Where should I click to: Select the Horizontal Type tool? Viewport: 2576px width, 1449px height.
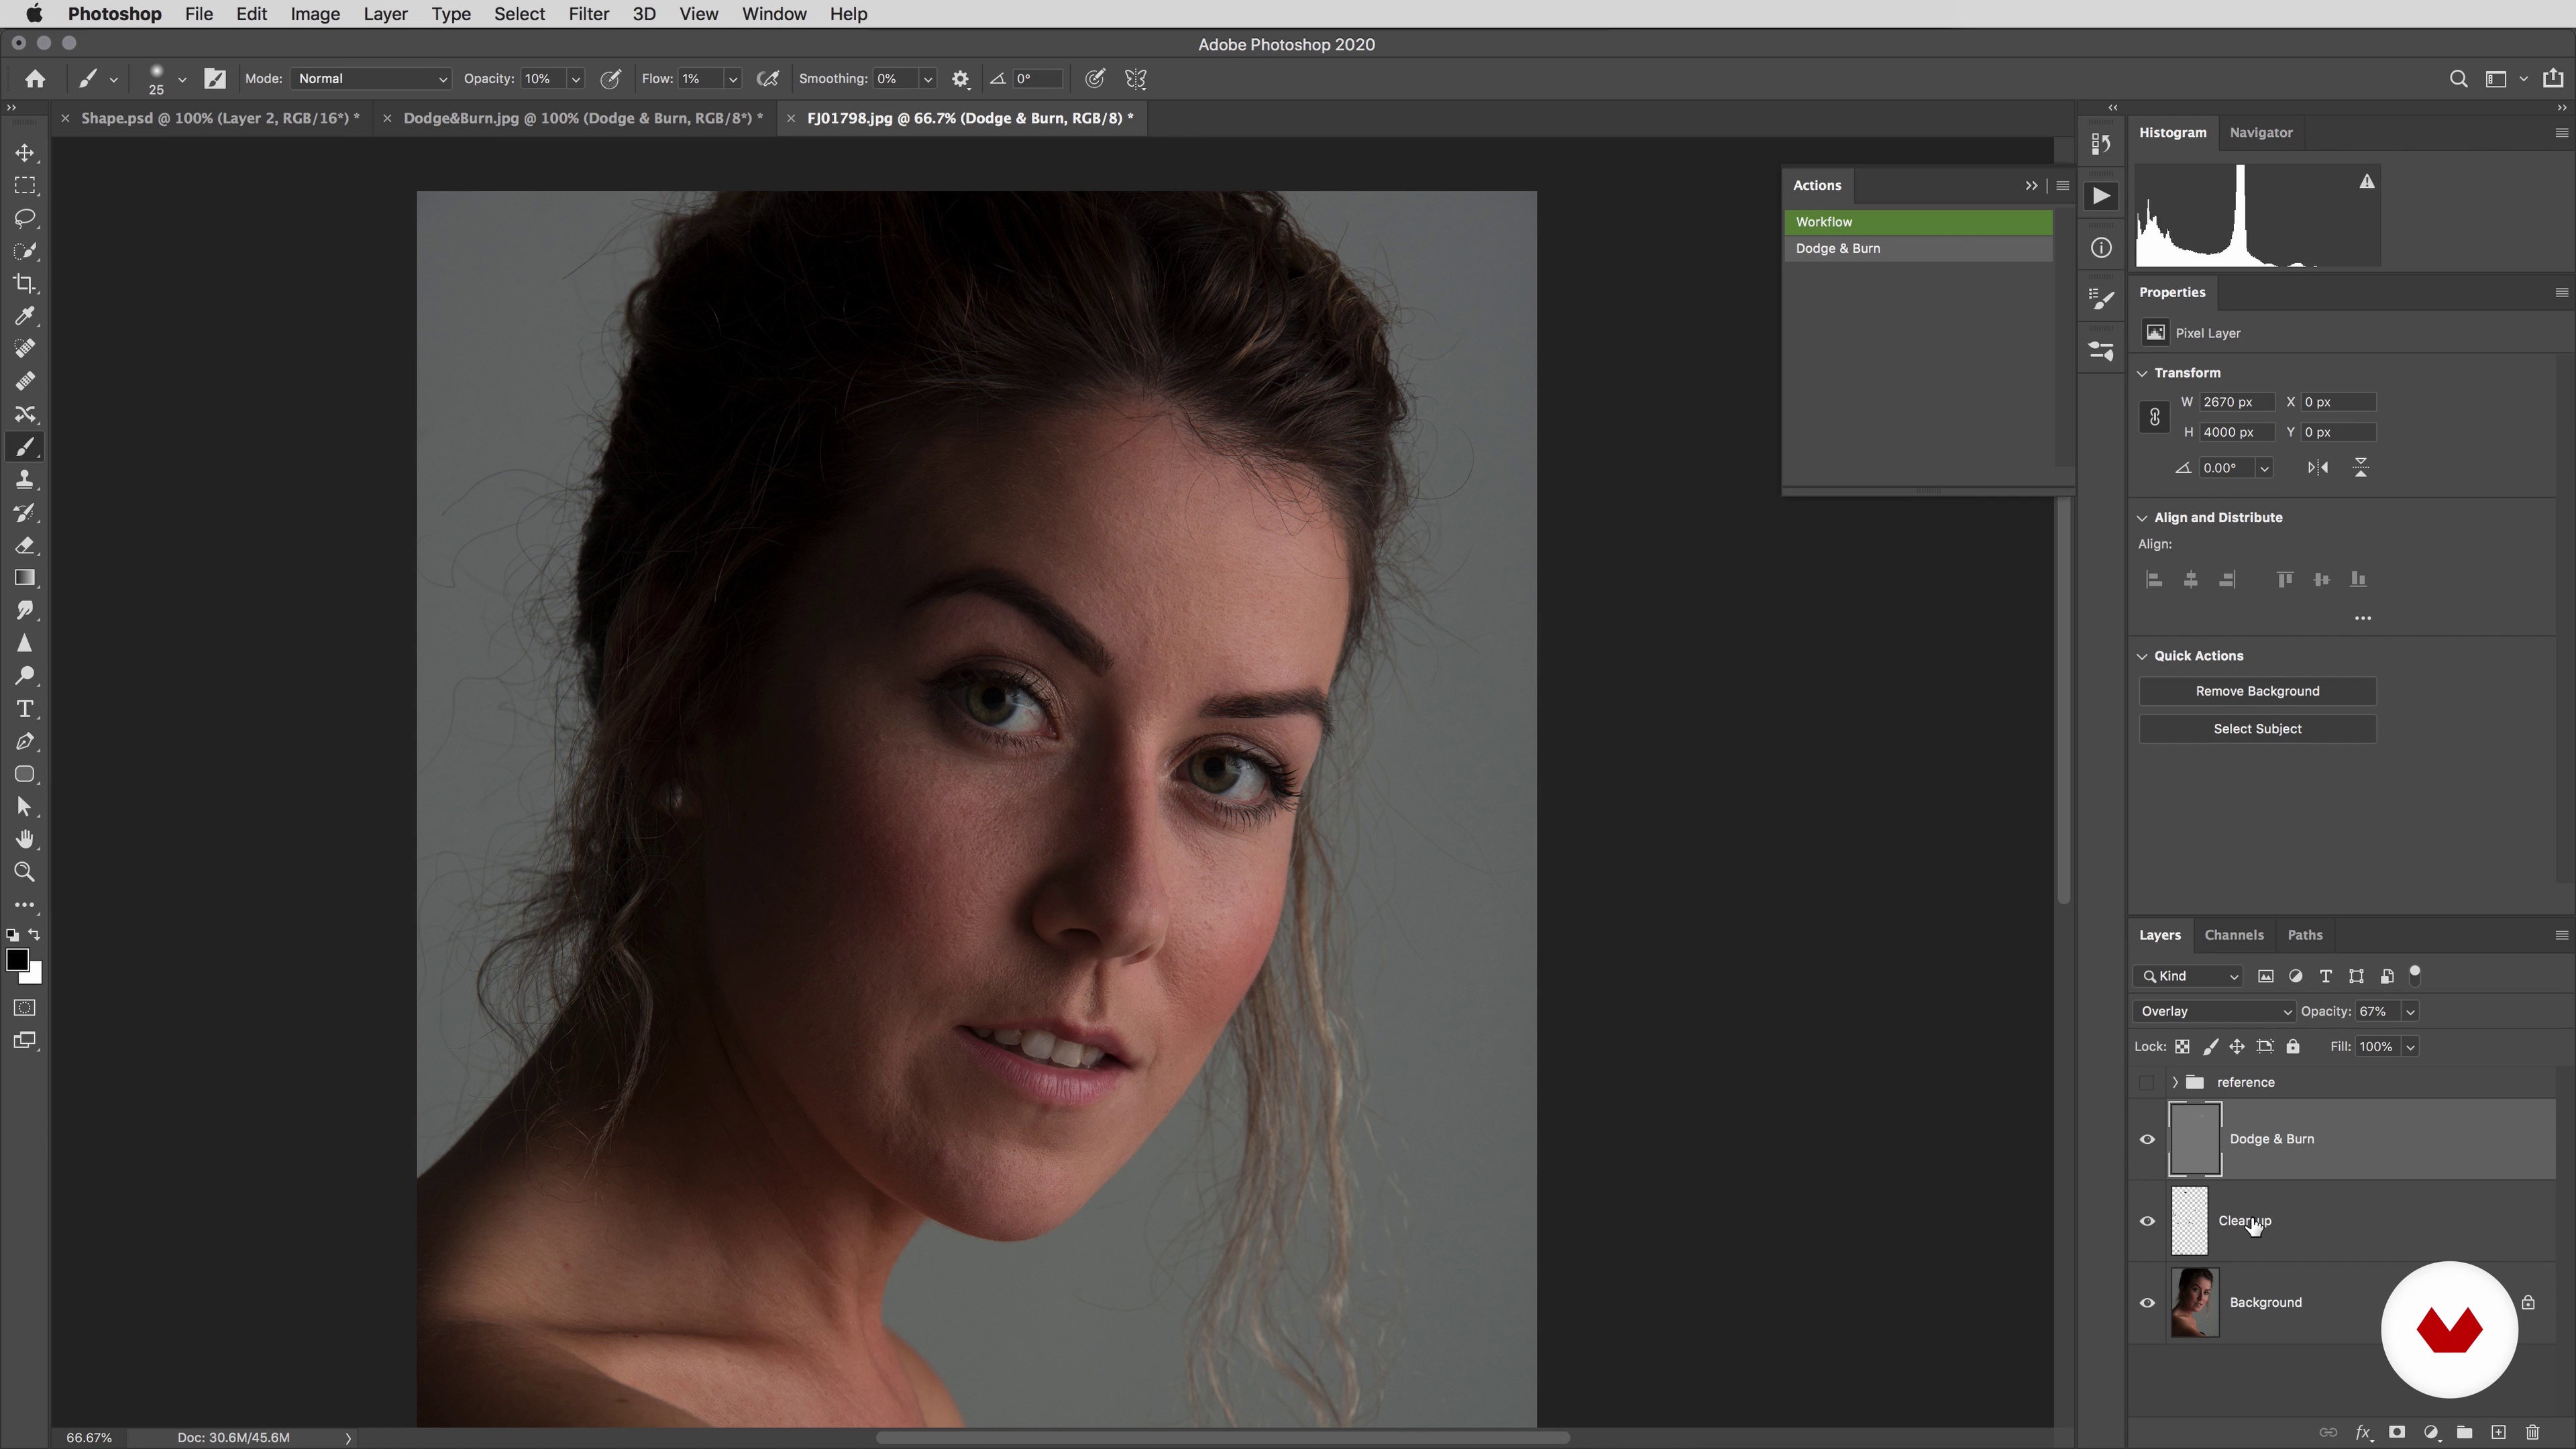pos(25,709)
